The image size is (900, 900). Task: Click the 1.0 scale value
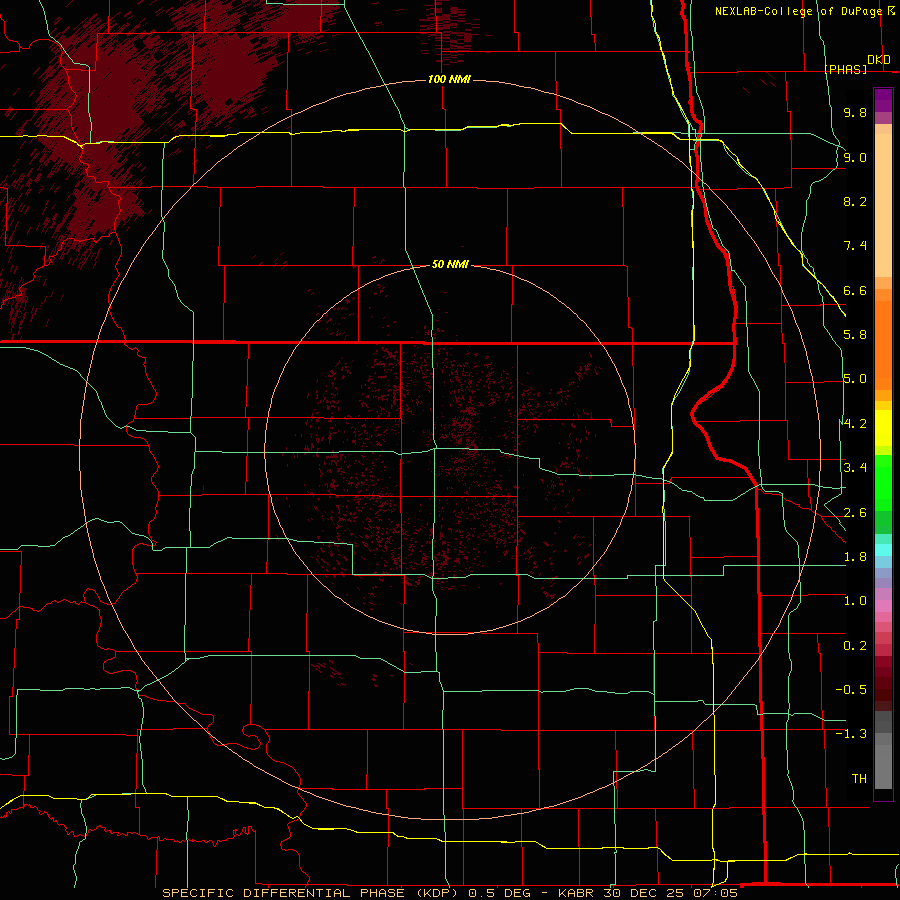[855, 601]
